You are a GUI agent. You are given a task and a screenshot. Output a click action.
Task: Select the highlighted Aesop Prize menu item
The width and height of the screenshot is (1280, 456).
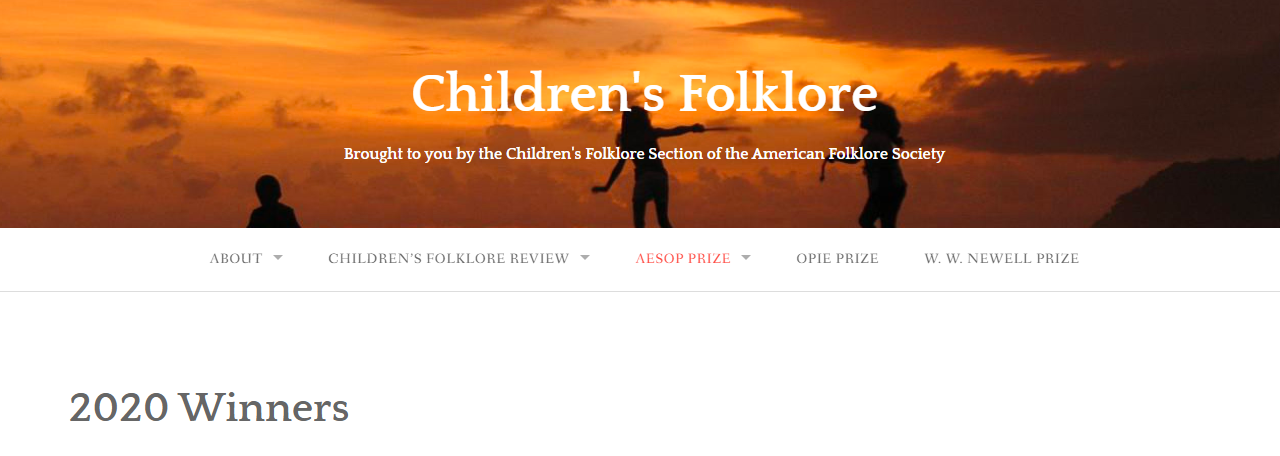(x=683, y=259)
